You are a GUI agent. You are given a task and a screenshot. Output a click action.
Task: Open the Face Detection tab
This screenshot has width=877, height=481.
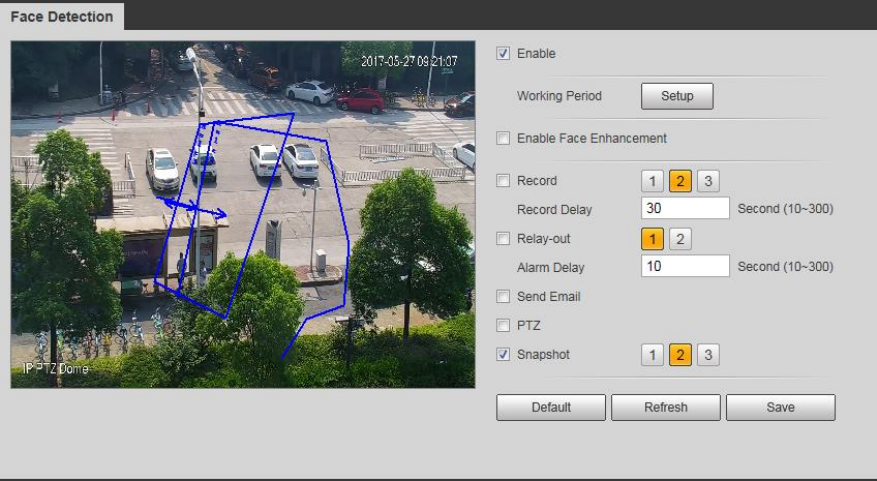[x=62, y=16]
